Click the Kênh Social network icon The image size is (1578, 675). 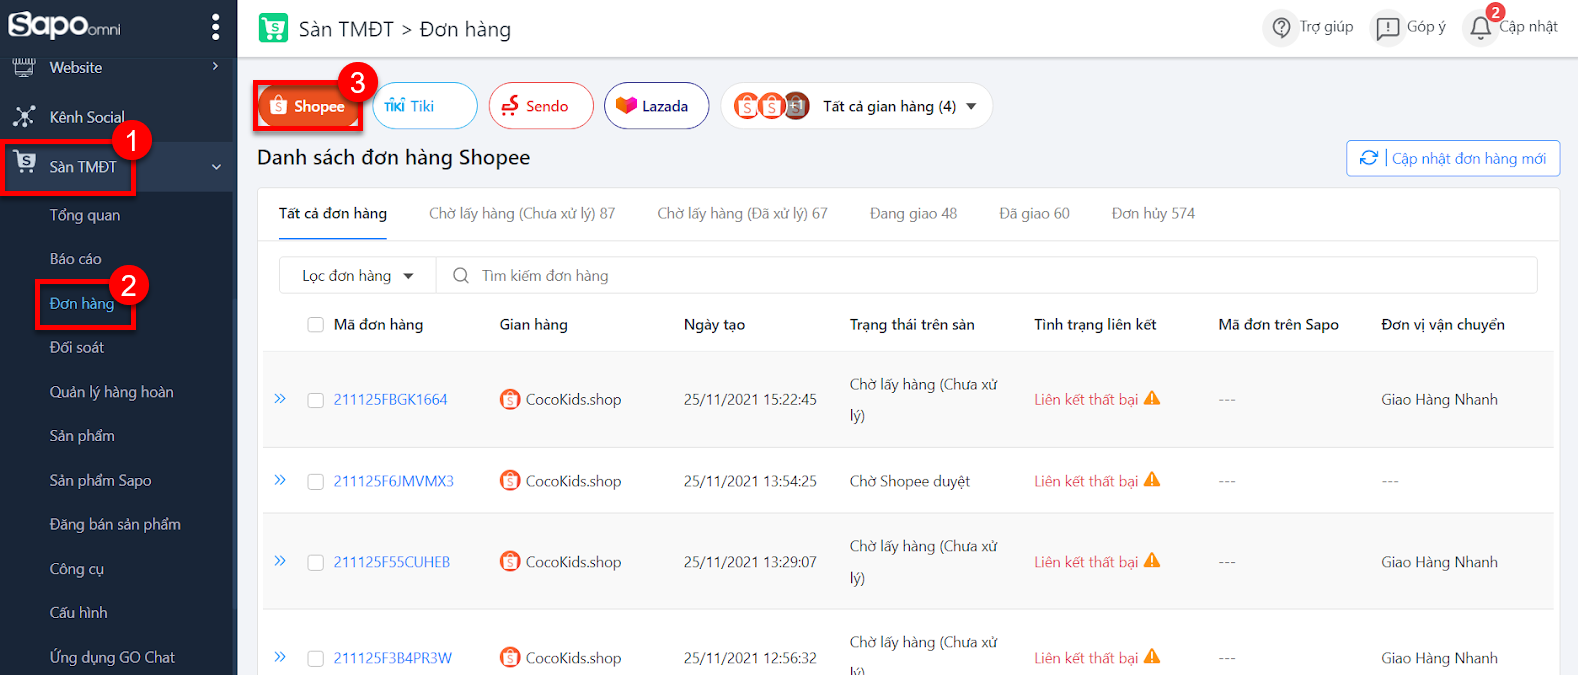(x=24, y=117)
